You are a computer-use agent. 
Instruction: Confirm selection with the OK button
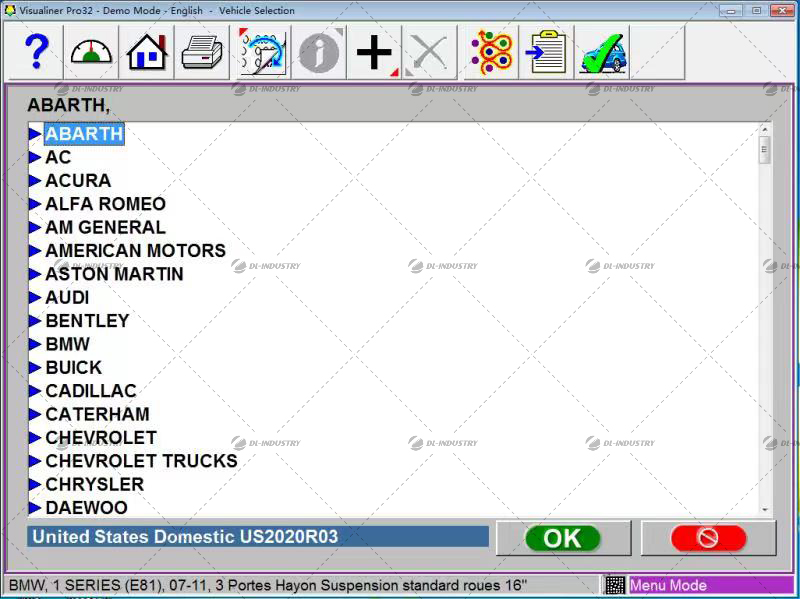[563, 537]
